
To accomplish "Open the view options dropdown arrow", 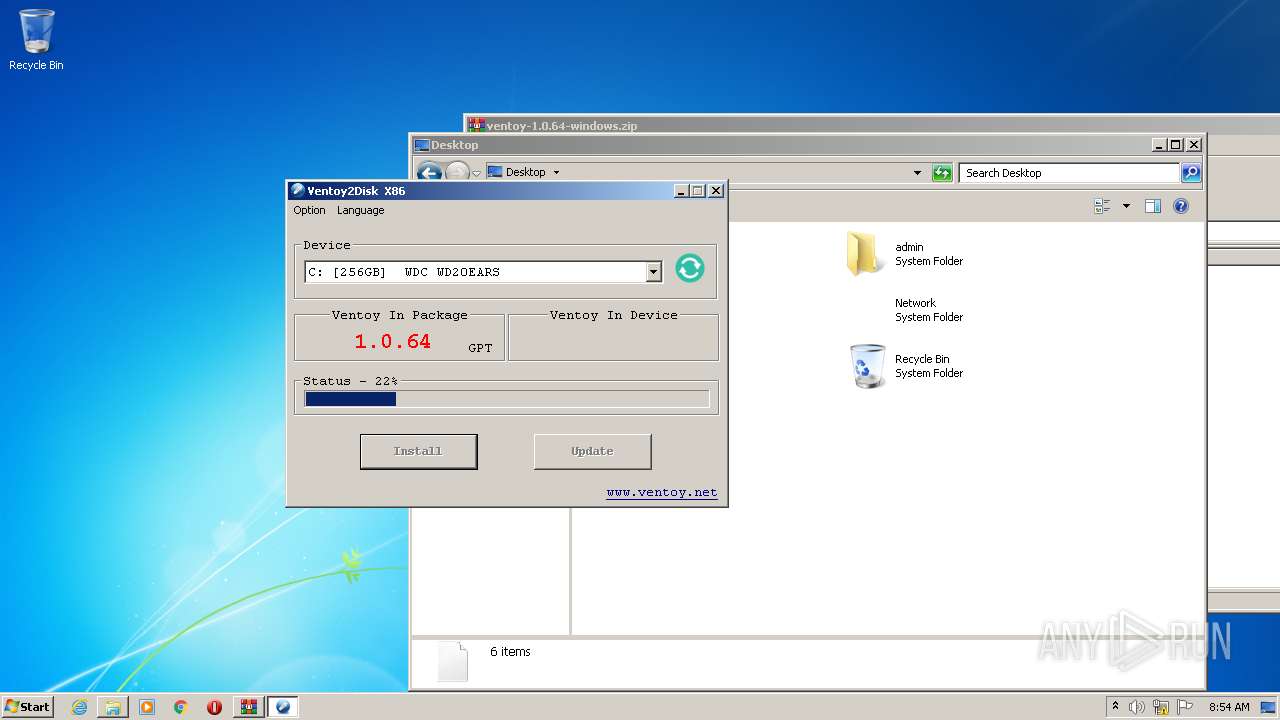I will (x=1126, y=206).
